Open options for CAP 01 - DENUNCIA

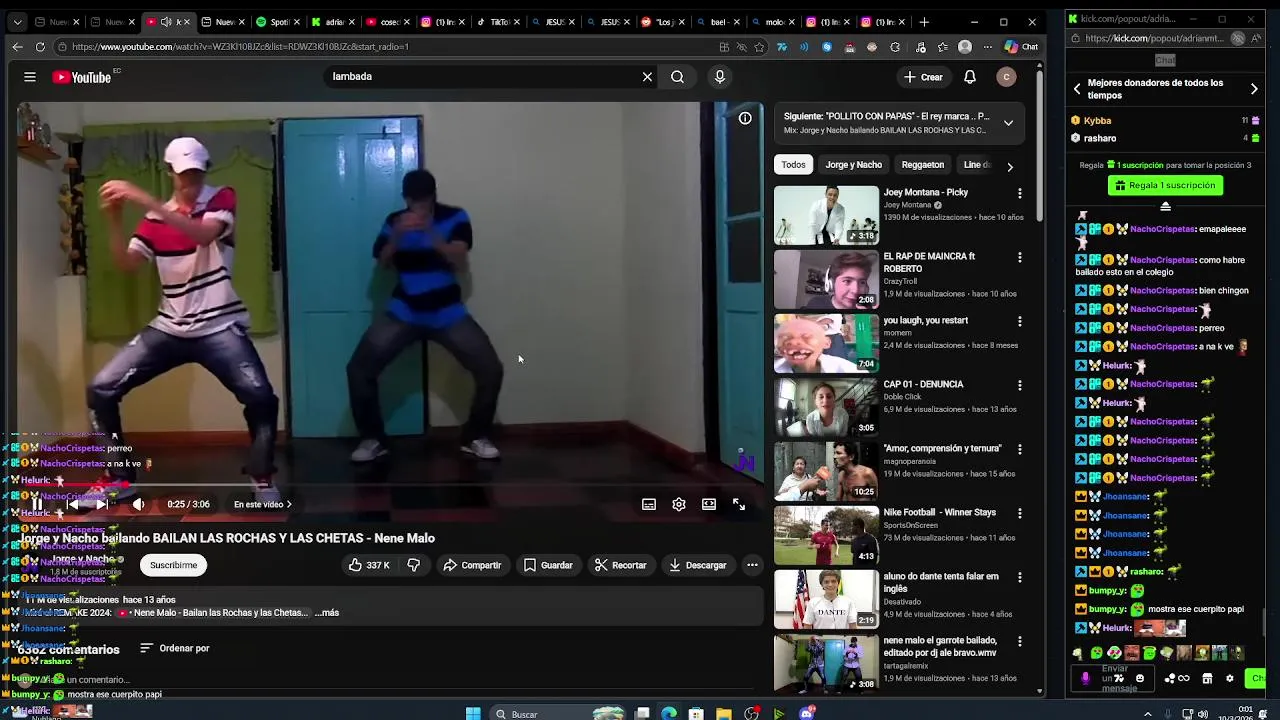coord(1019,385)
